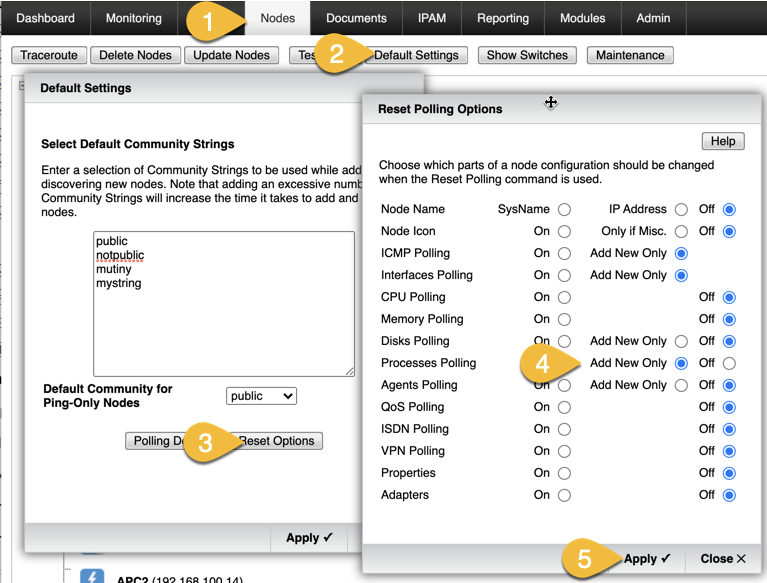Image resolution: width=767 pixels, height=583 pixels.
Task: Set QoS Polling to Off
Action: click(x=729, y=407)
